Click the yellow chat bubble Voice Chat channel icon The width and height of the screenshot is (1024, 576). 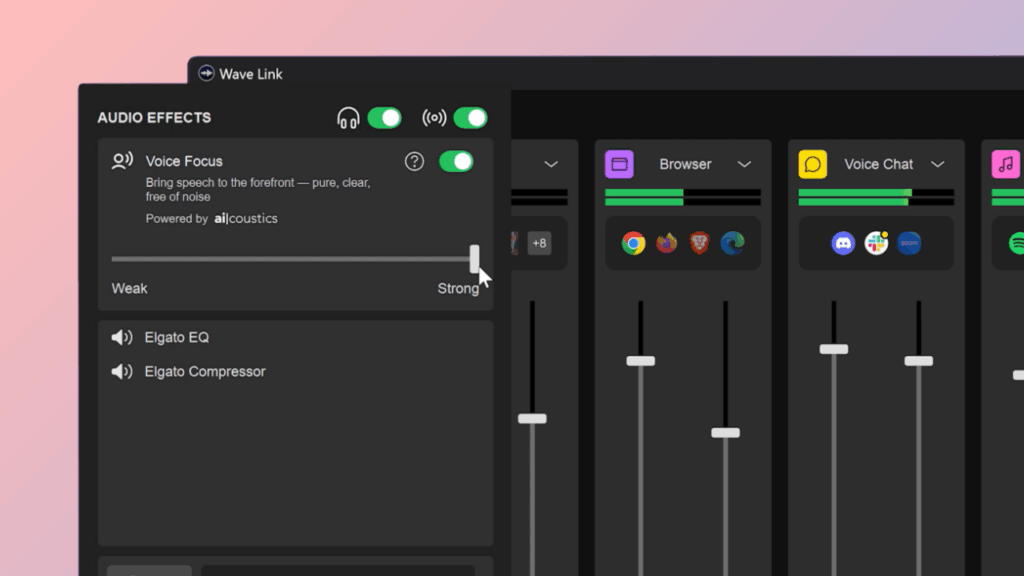812,163
